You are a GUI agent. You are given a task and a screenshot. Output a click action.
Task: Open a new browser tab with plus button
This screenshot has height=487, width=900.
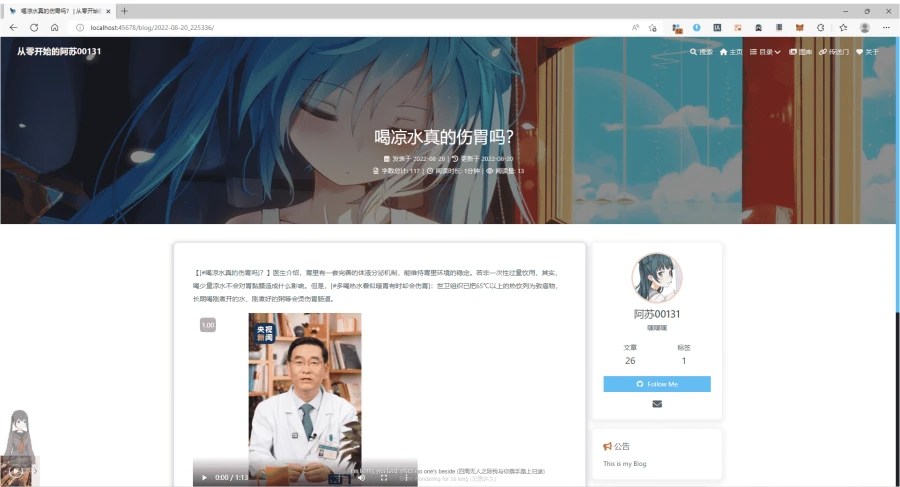pos(124,11)
